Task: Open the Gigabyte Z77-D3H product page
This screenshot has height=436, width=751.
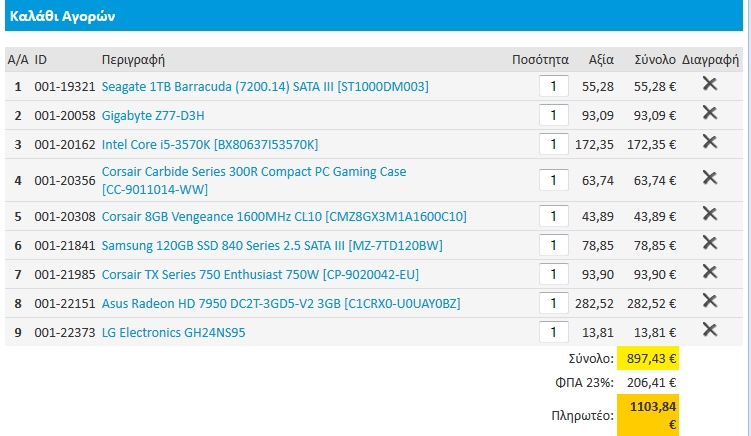Action: tap(153, 116)
